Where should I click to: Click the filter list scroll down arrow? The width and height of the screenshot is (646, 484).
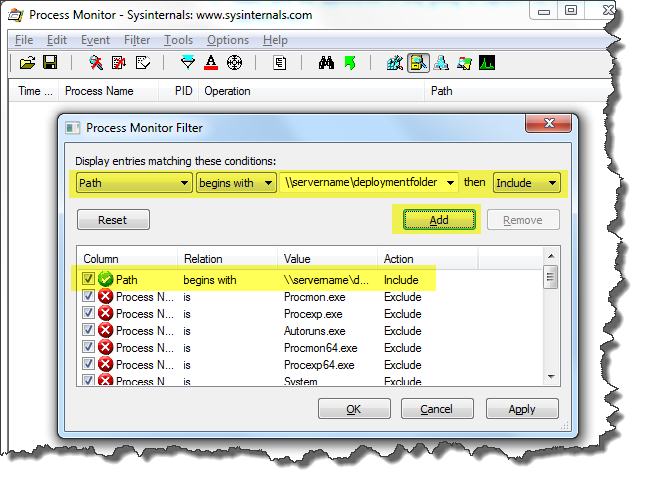pos(552,376)
